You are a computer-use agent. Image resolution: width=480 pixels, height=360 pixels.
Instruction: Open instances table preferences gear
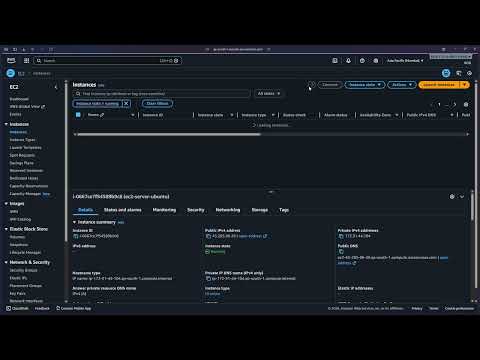click(466, 104)
